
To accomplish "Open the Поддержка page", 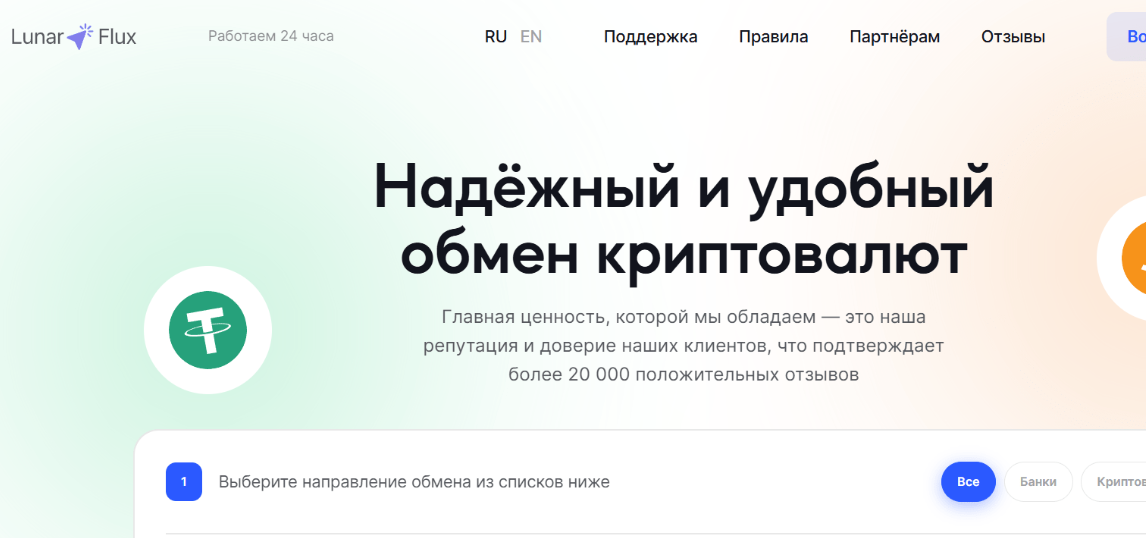I will pyautogui.click(x=650, y=37).
